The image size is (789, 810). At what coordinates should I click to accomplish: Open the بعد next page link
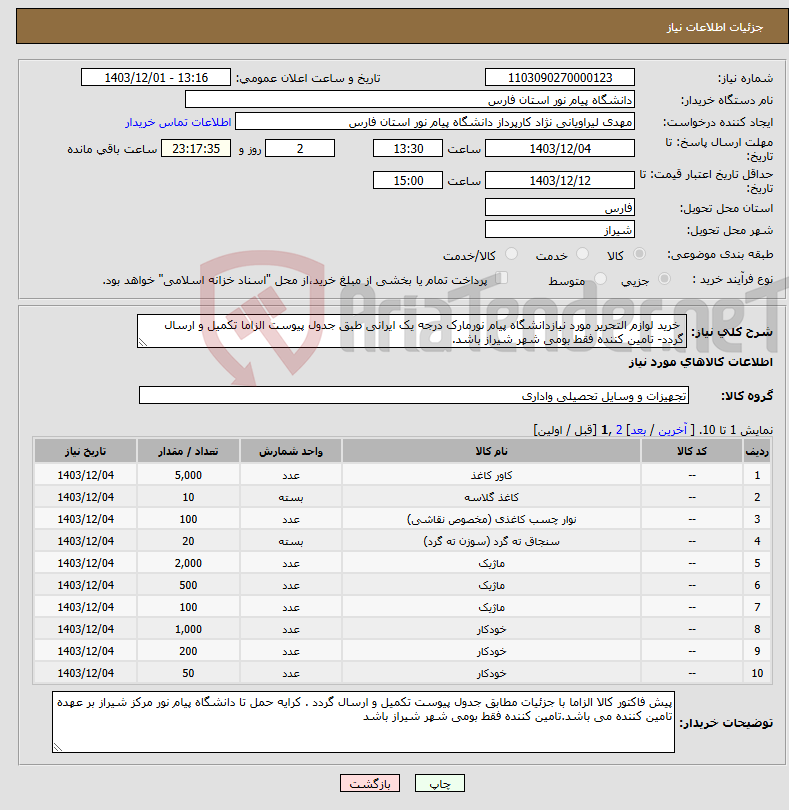[638, 430]
